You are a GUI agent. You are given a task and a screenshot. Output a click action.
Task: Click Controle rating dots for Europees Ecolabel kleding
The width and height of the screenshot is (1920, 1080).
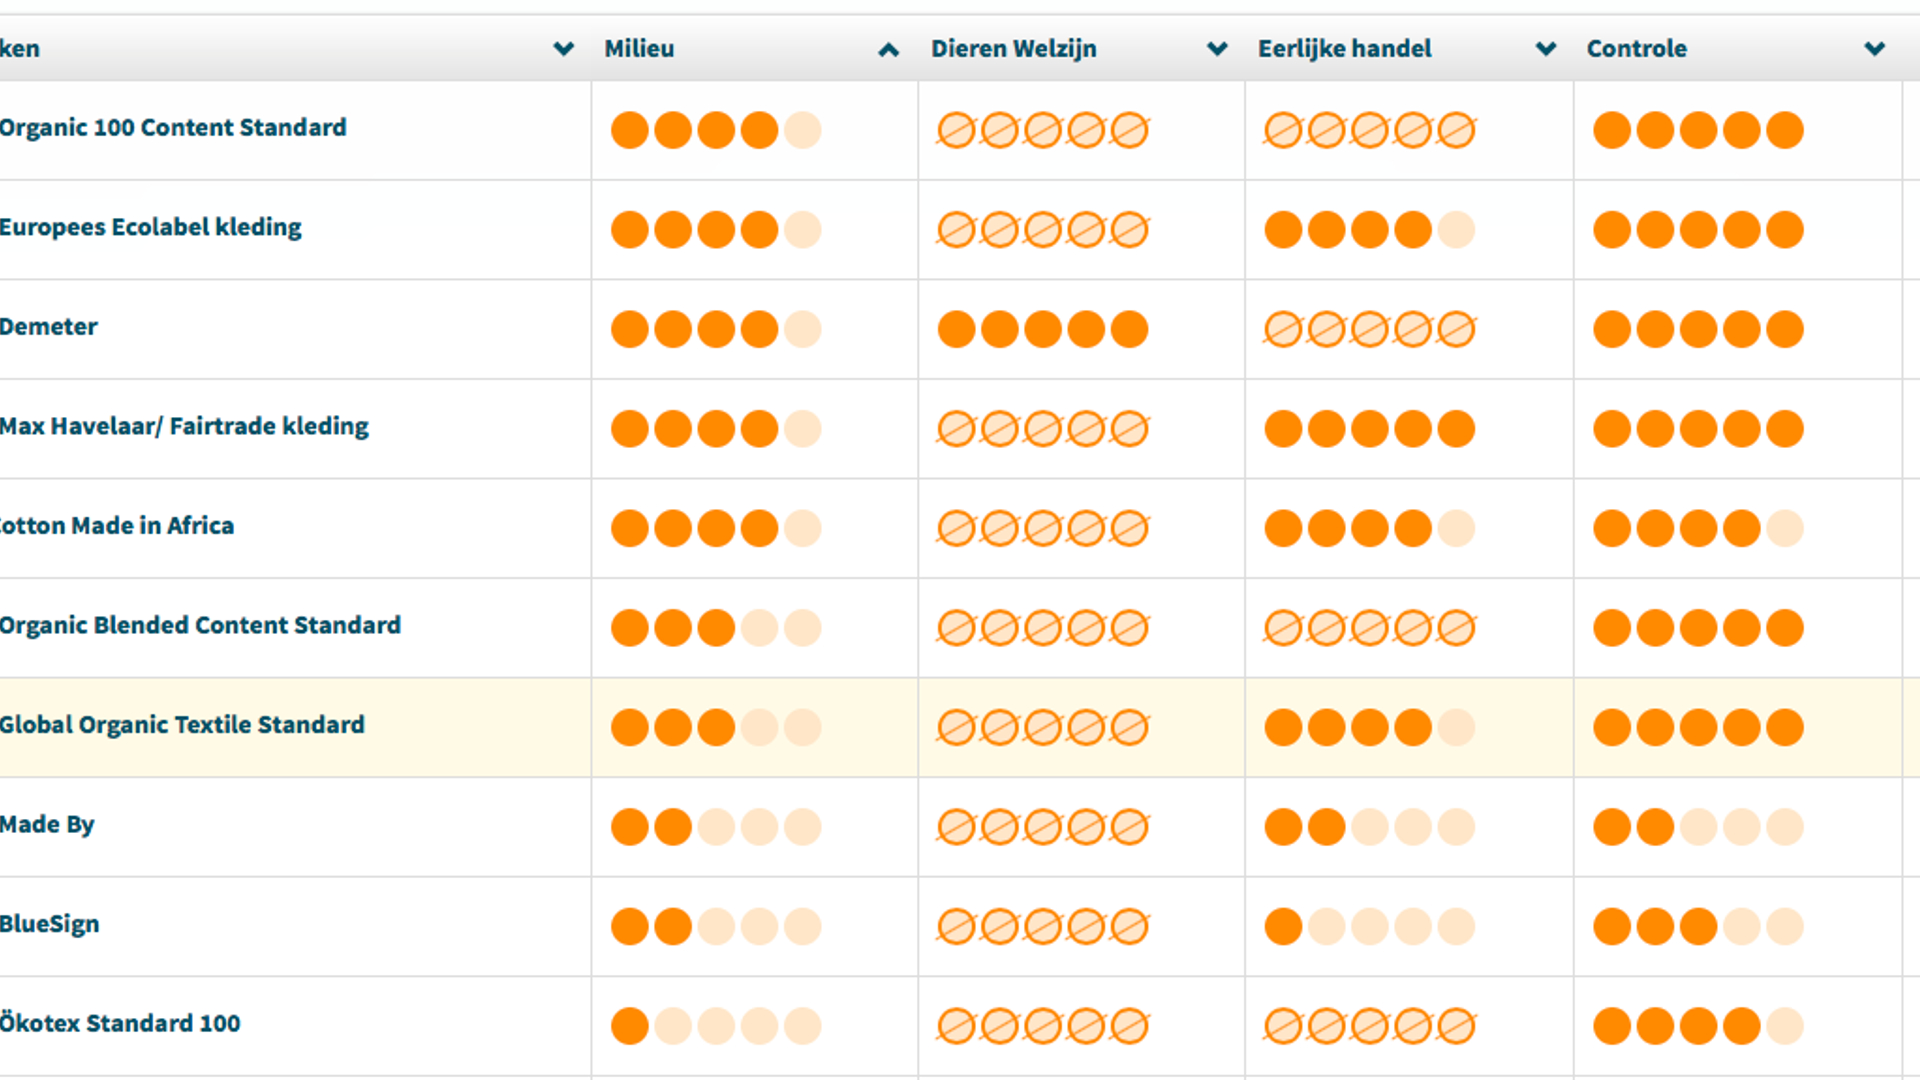[x=1698, y=230]
